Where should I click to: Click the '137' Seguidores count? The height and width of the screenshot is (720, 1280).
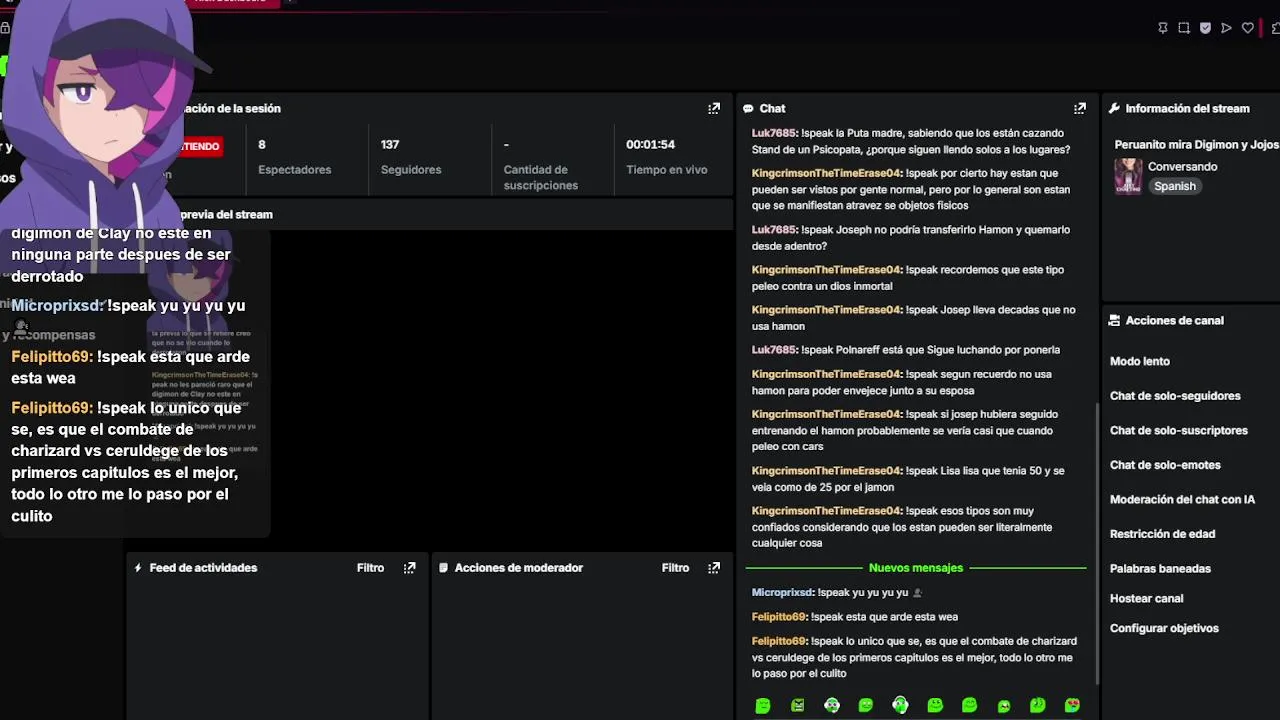click(390, 145)
